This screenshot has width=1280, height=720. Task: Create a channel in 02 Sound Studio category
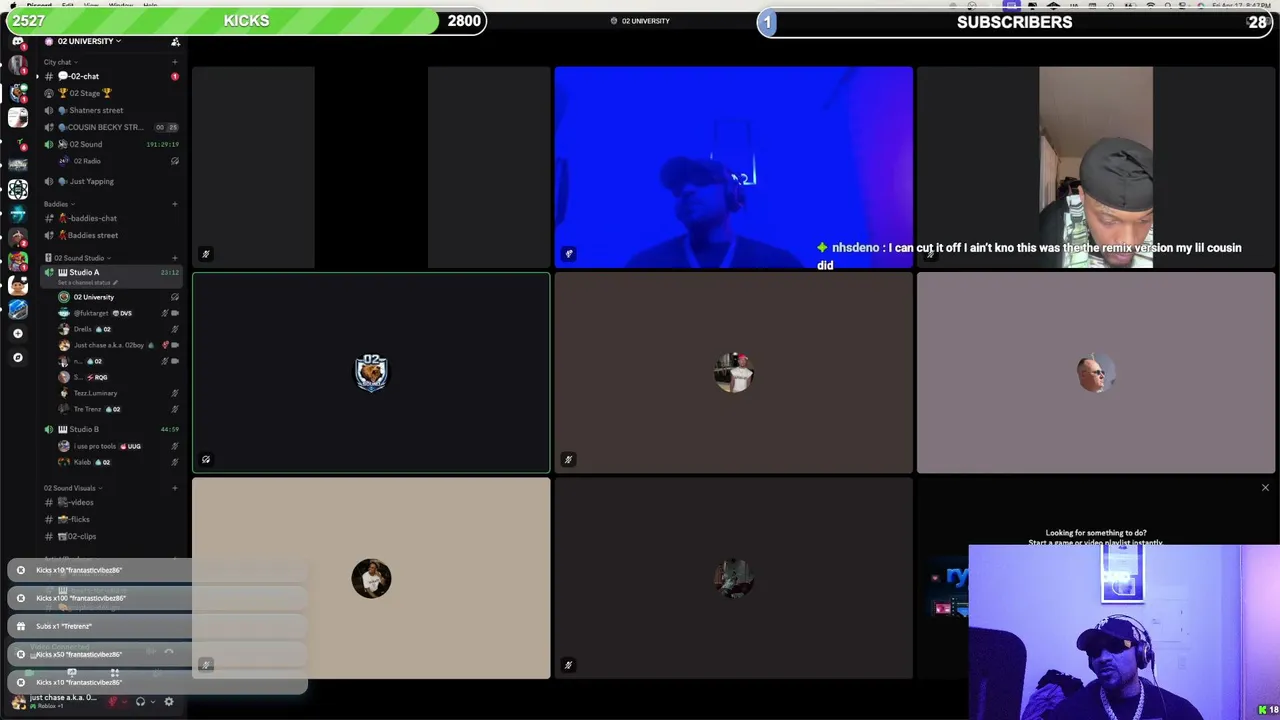(174, 258)
